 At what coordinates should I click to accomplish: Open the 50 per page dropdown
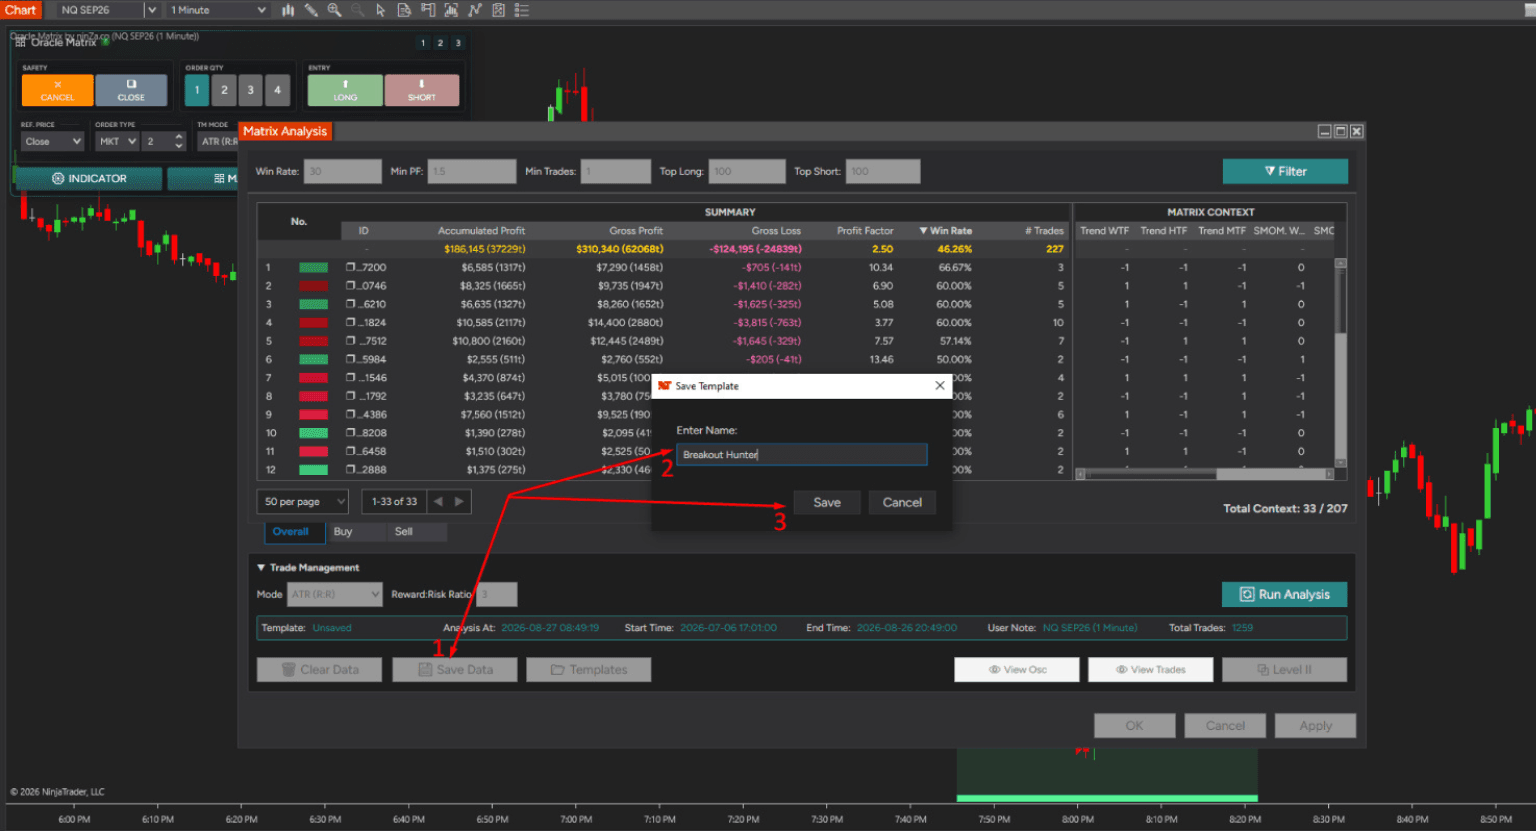[302, 502]
